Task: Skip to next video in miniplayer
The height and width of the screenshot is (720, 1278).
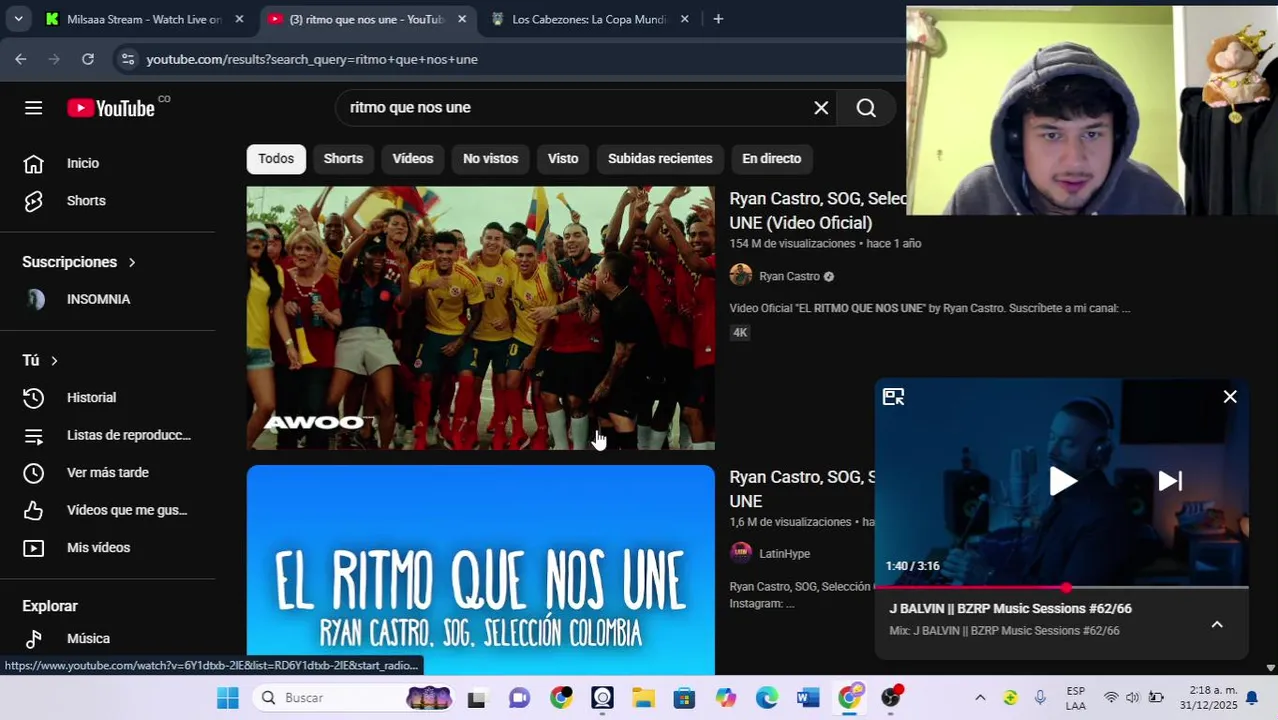Action: (1170, 481)
